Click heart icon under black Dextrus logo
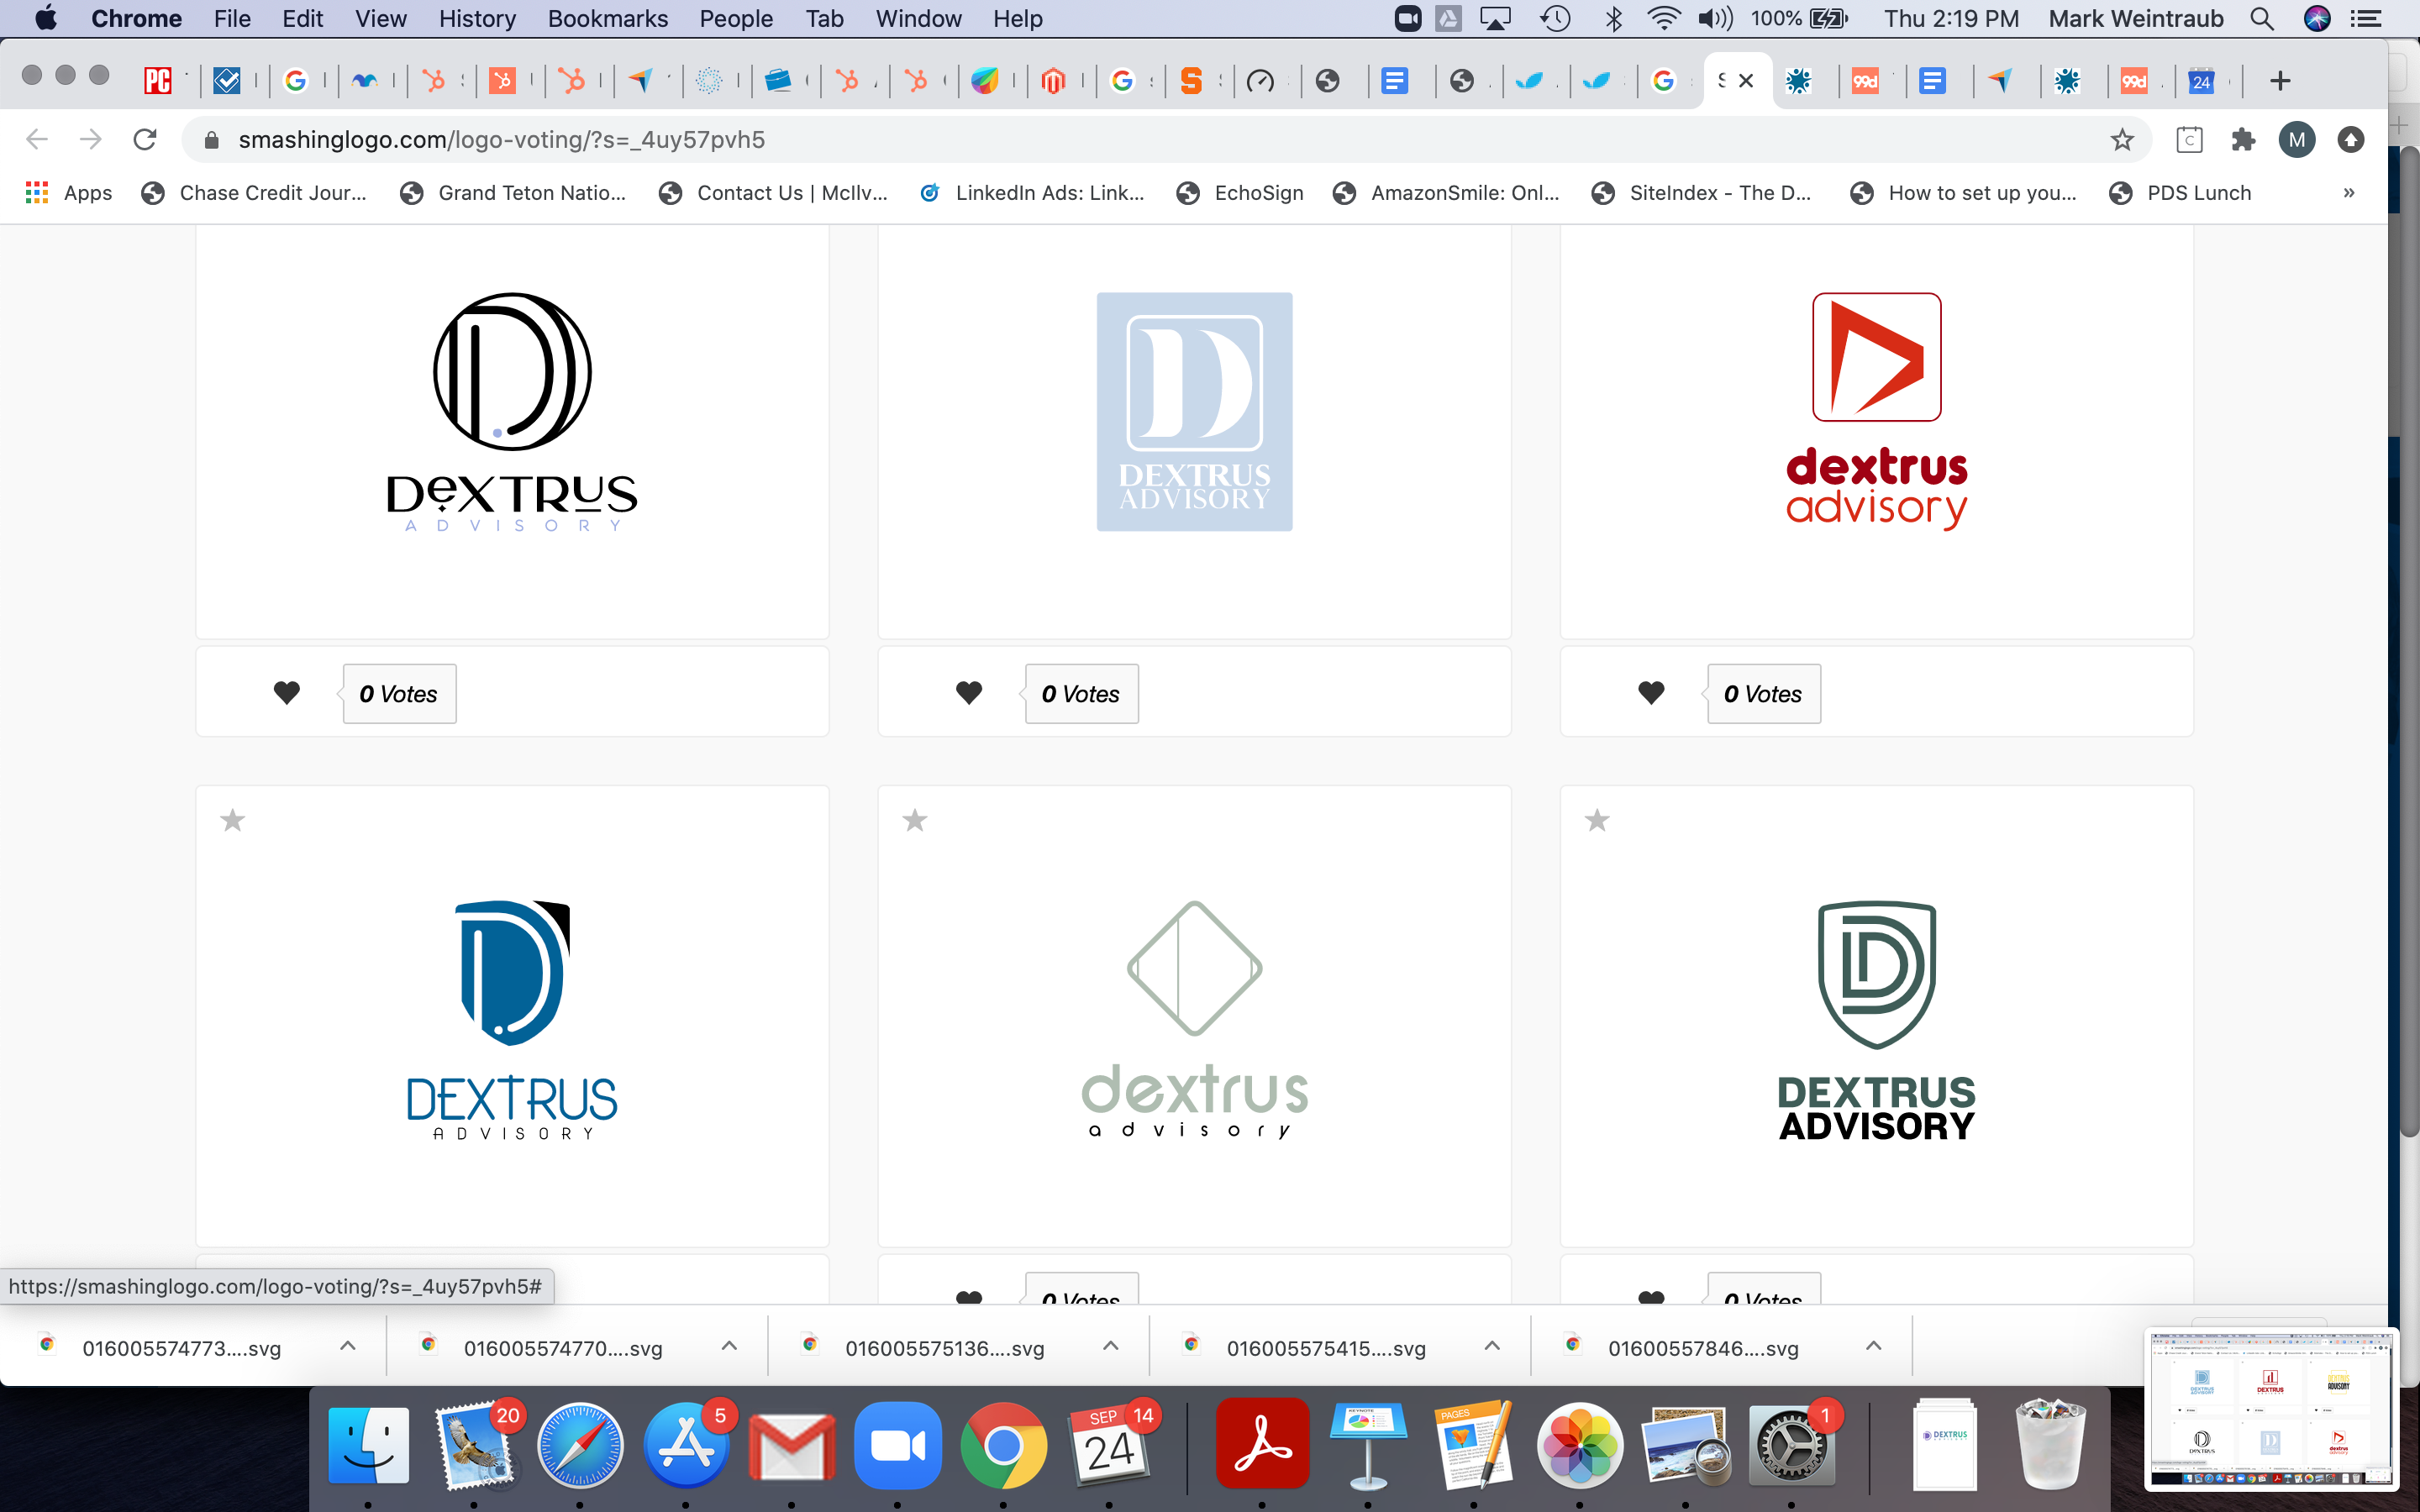The height and width of the screenshot is (1512, 2420). click(x=286, y=692)
